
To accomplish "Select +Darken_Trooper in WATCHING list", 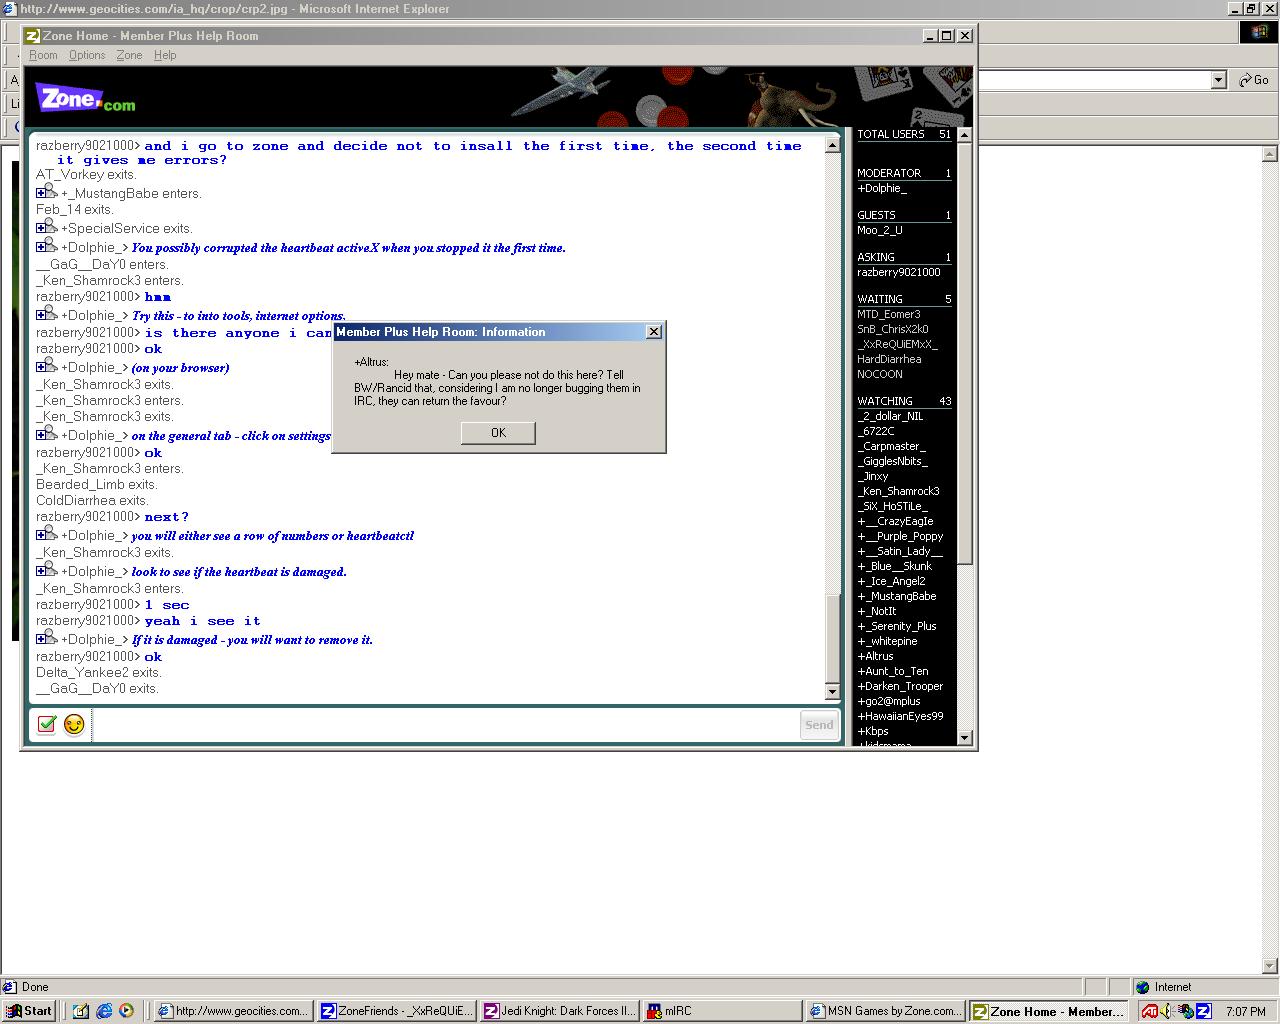I will pyautogui.click(x=900, y=686).
